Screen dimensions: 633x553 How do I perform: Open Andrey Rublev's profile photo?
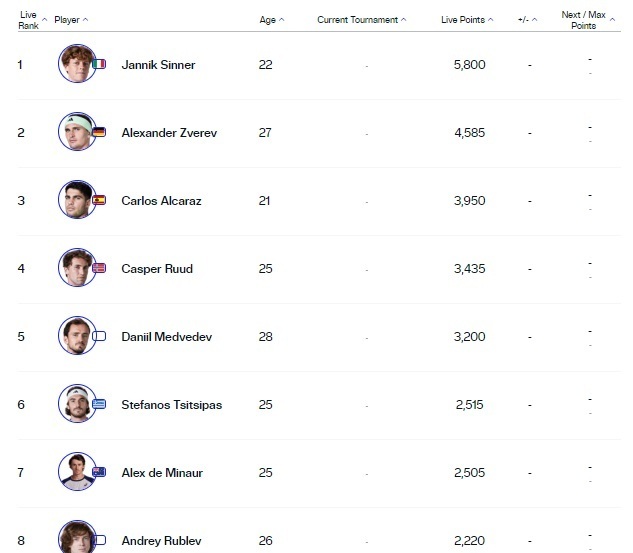pyautogui.click(x=76, y=538)
